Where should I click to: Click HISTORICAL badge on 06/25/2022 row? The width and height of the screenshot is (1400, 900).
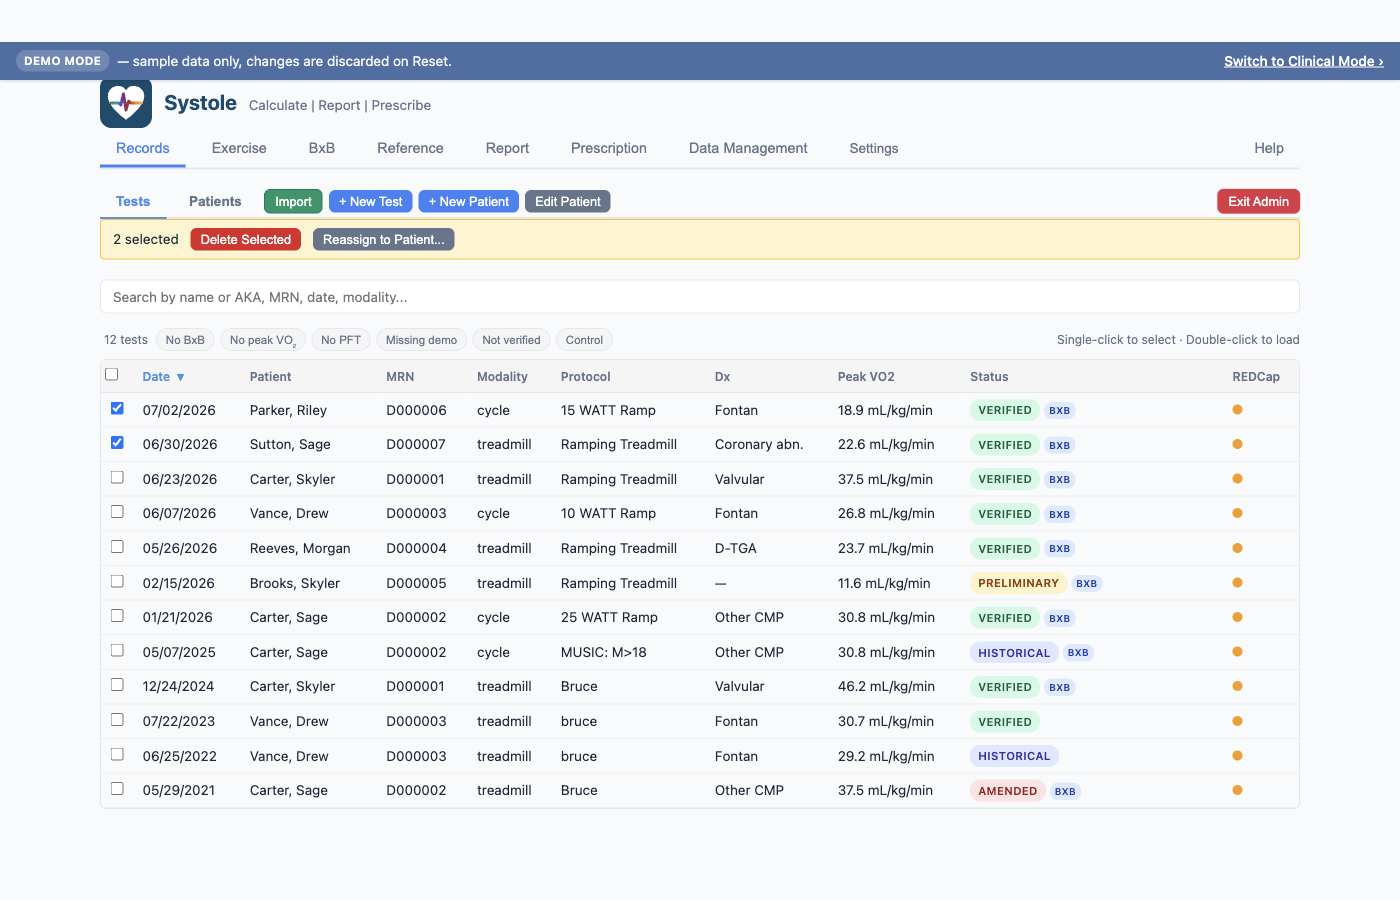point(1014,756)
